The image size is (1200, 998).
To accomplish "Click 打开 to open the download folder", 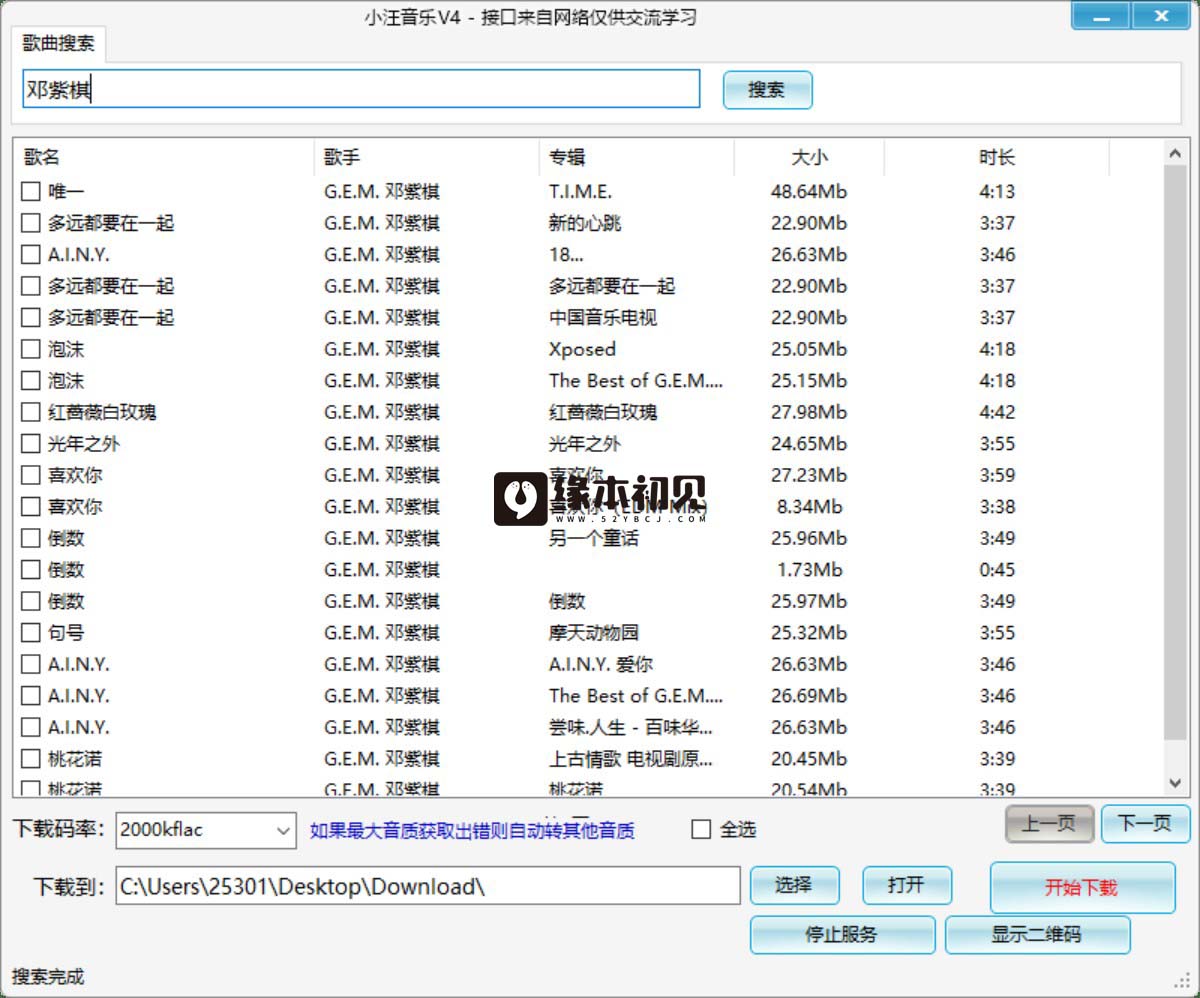I will [x=907, y=885].
